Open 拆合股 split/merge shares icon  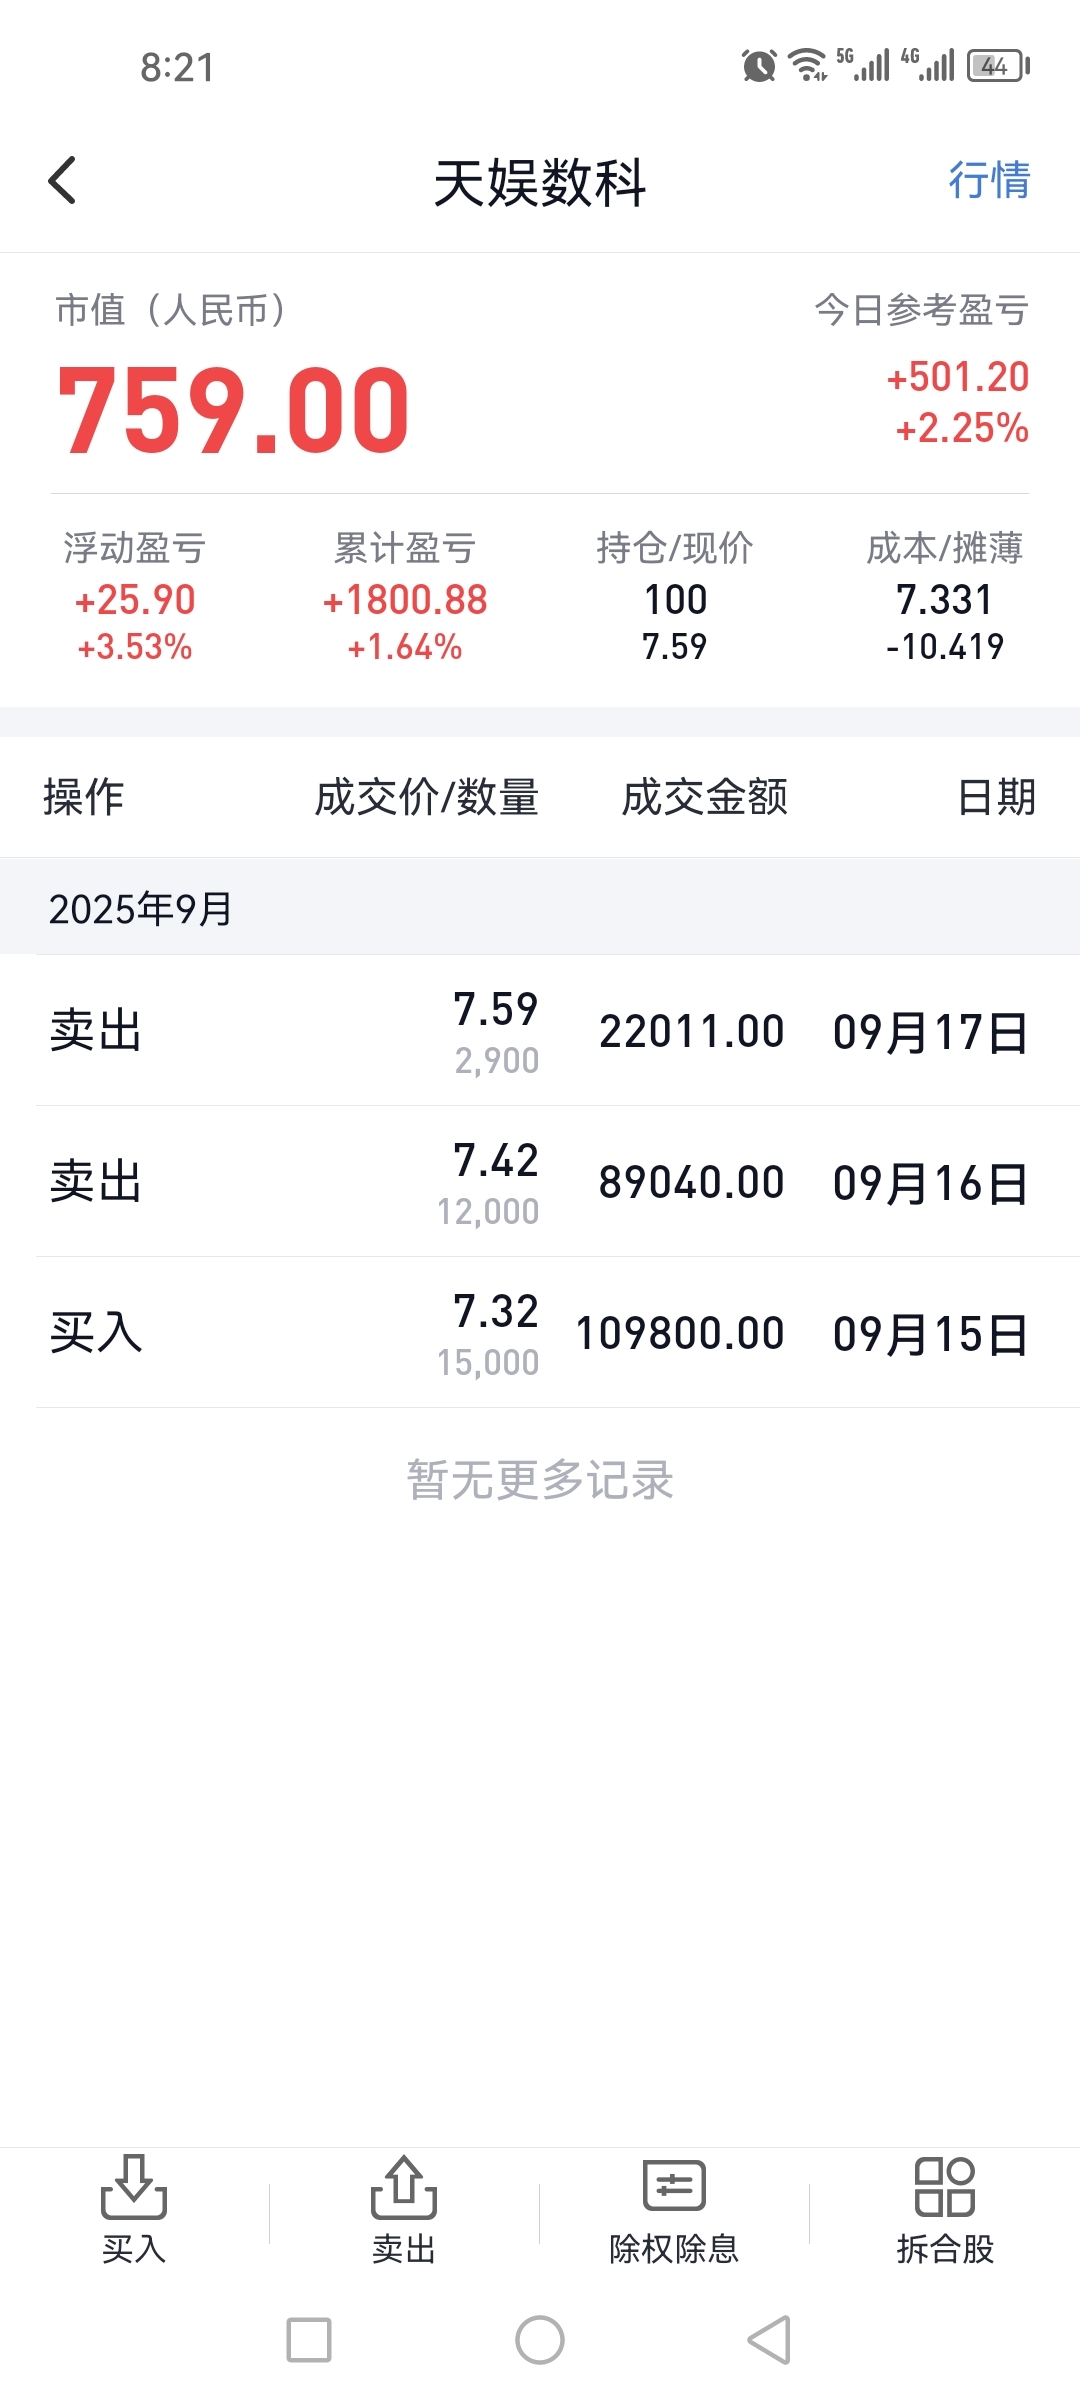pos(945,2210)
